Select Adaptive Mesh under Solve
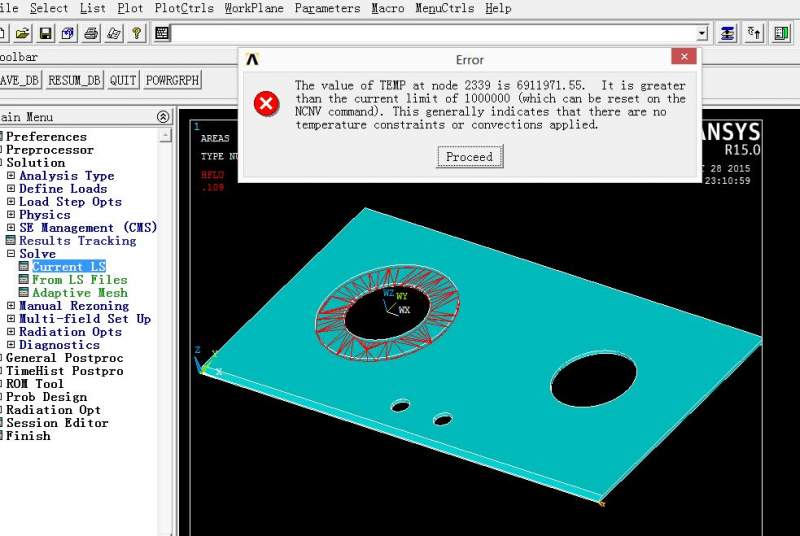The image size is (800, 536). 80,292
